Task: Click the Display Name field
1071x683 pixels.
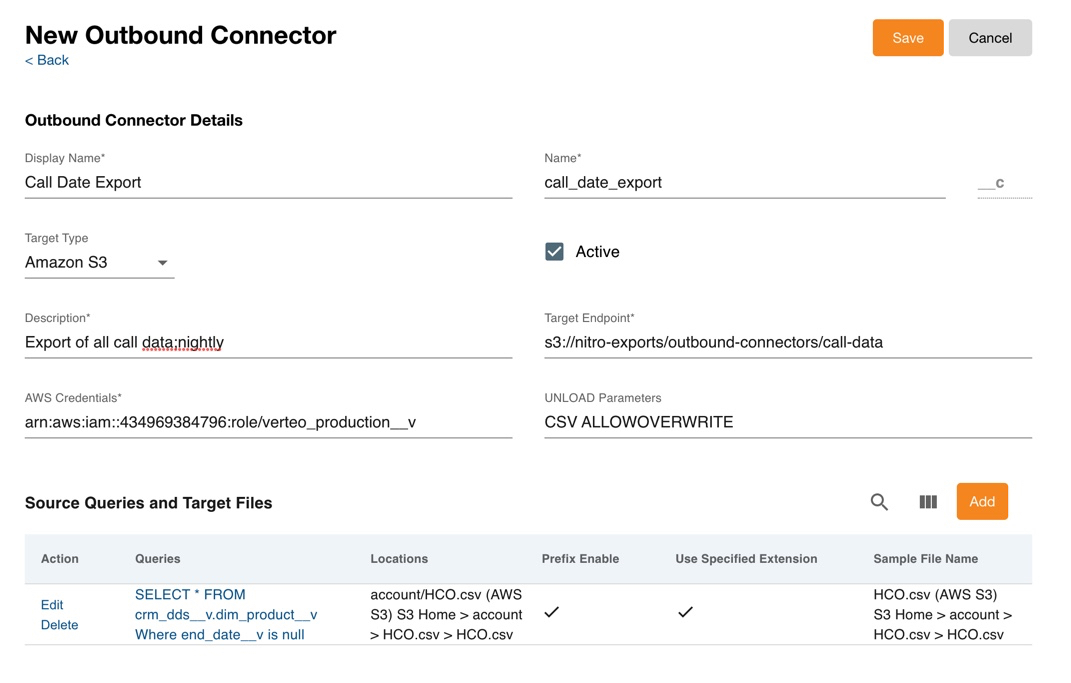Action: click(x=268, y=183)
